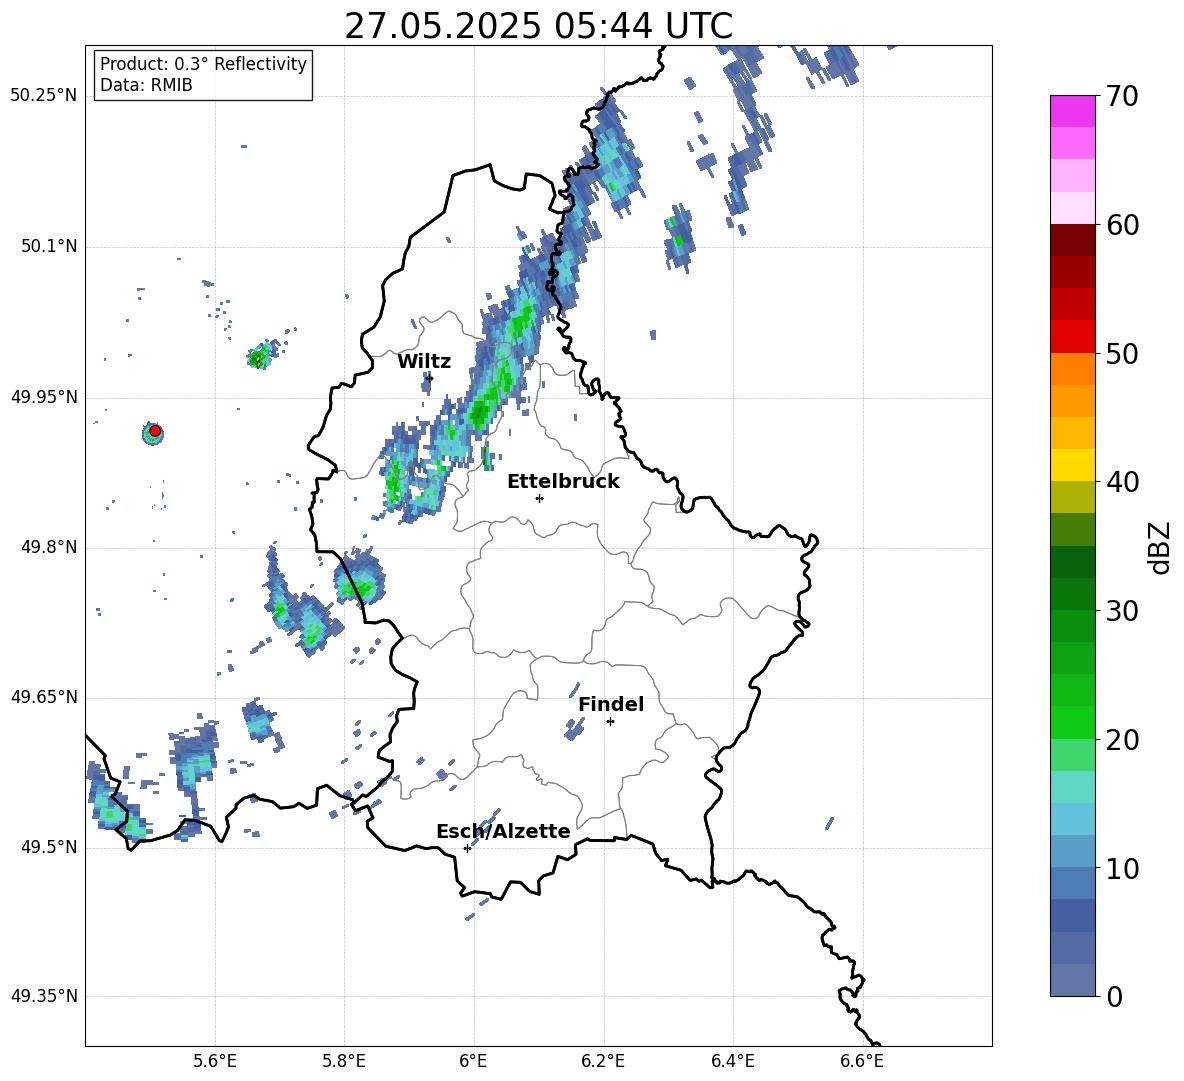This screenshot has height=1081, width=1184.
Task: Click the 6.6°E longitude label
Action: click(862, 1061)
